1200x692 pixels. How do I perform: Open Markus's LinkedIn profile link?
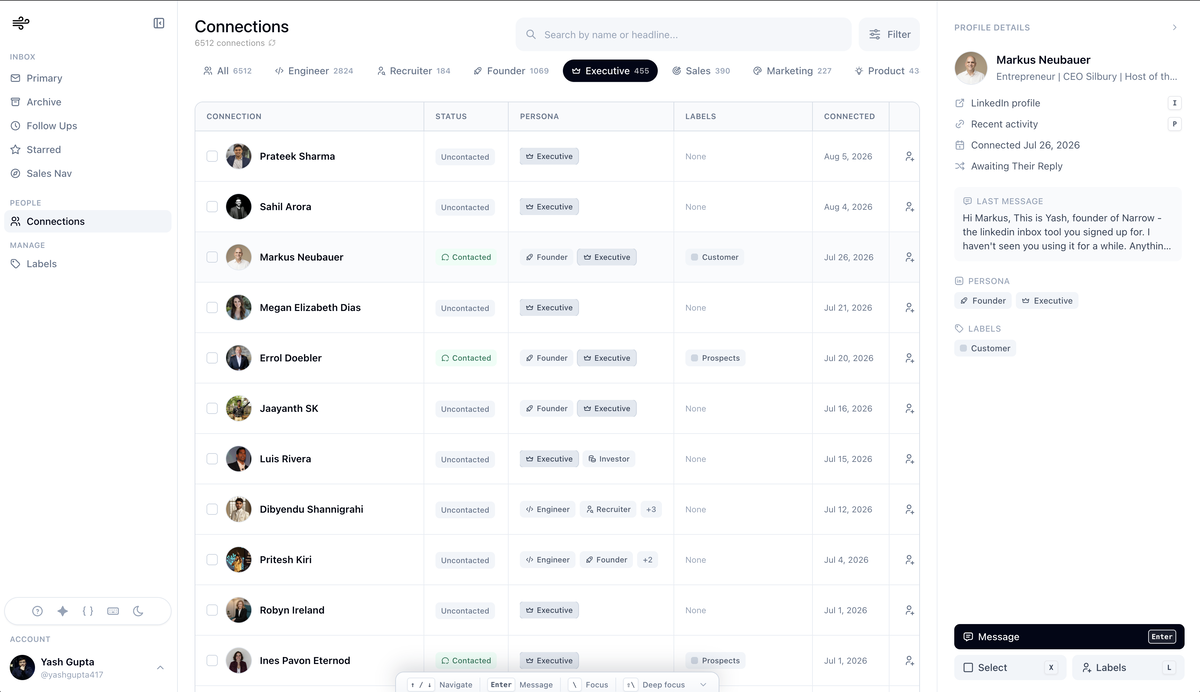(x=1005, y=103)
